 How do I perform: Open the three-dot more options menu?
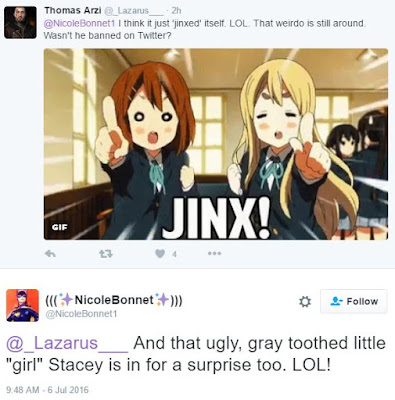pos(214,254)
